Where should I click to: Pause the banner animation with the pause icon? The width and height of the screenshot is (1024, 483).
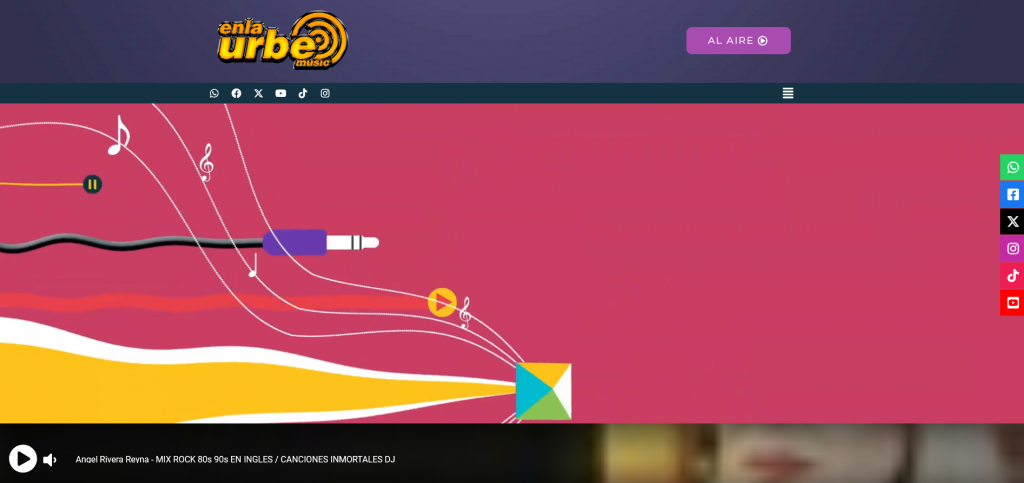click(92, 184)
